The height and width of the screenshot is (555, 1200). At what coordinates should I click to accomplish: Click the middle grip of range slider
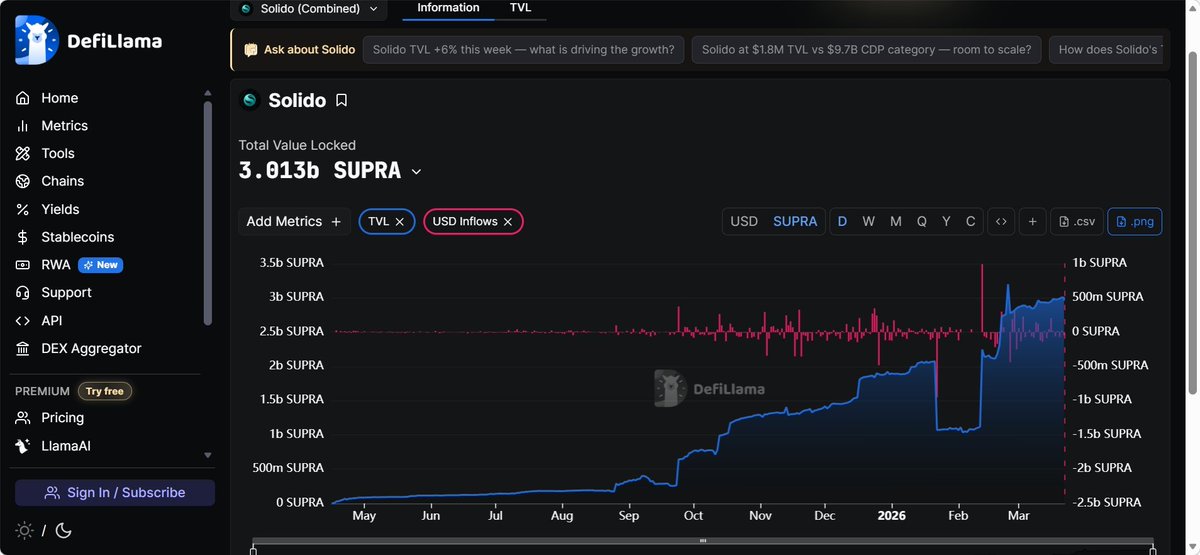[x=703, y=541]
